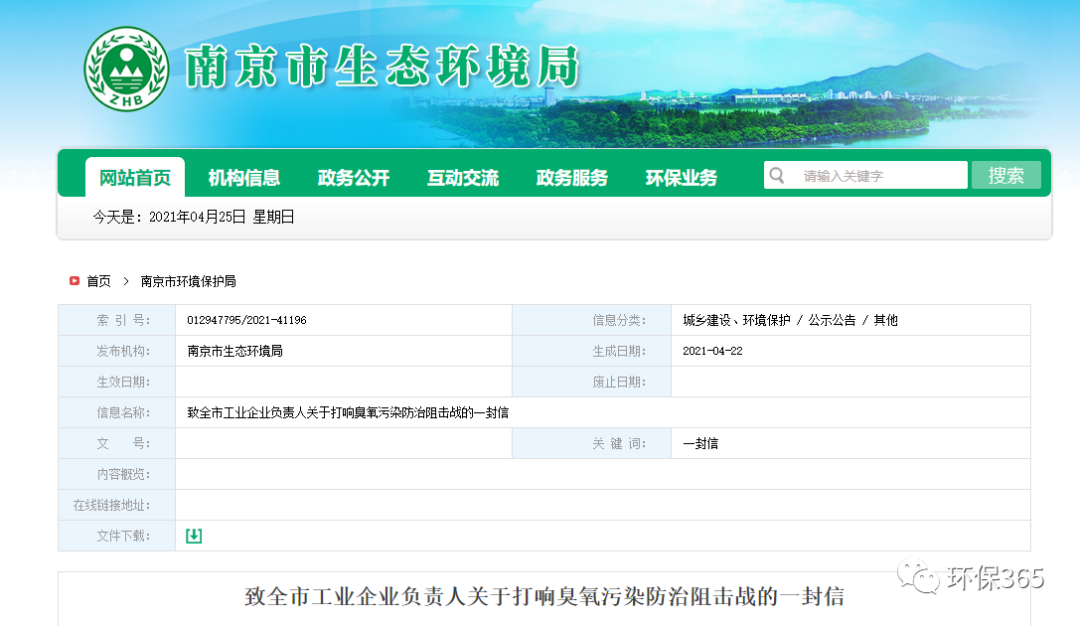Click the magnifier icon in search box
Viewport: 1080px width, 626px height.
(777, 176)
